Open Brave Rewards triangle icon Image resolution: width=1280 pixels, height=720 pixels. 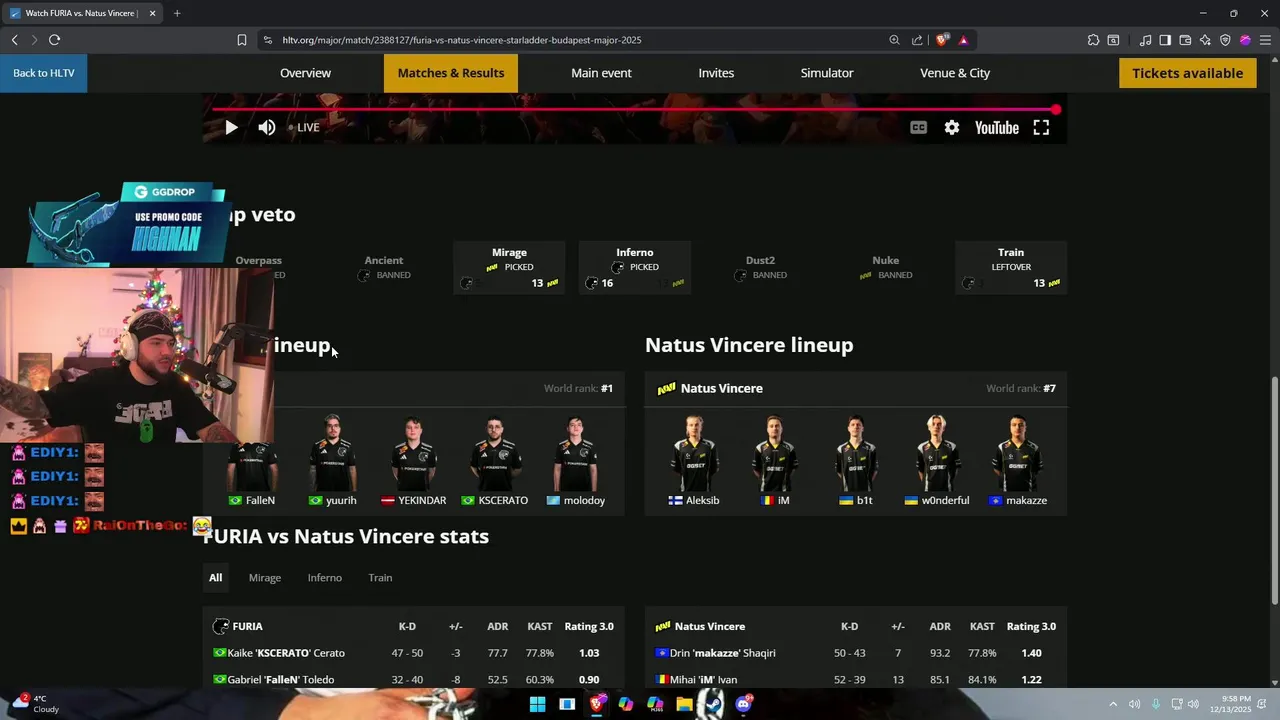tap(963, 40)
